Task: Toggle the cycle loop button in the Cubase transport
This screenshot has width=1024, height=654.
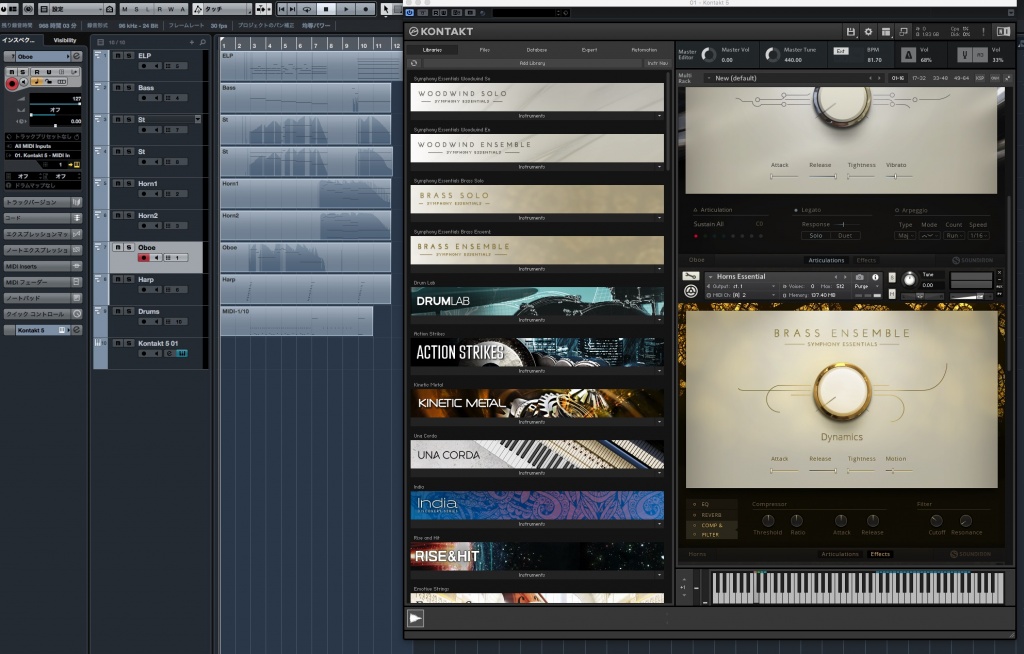Action: (x=306, y=9)
